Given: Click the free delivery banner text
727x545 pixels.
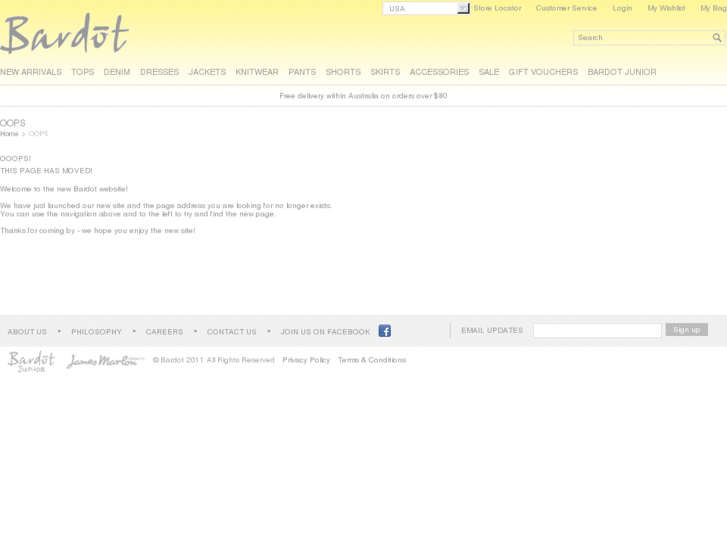Looking at the screenshot, I should coord(363,96).
